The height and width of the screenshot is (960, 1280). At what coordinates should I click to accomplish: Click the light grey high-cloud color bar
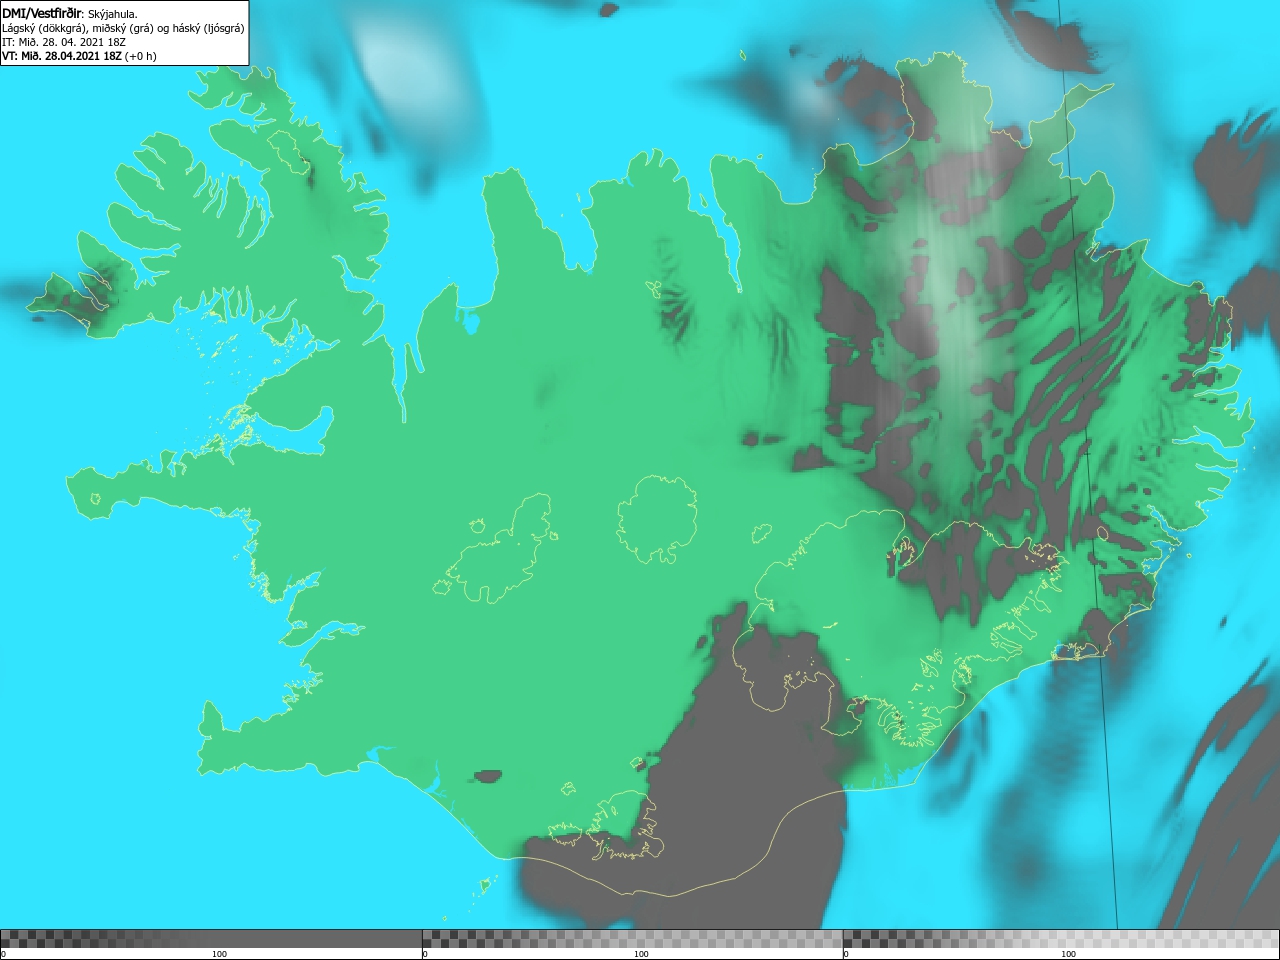pos(1061,939)
